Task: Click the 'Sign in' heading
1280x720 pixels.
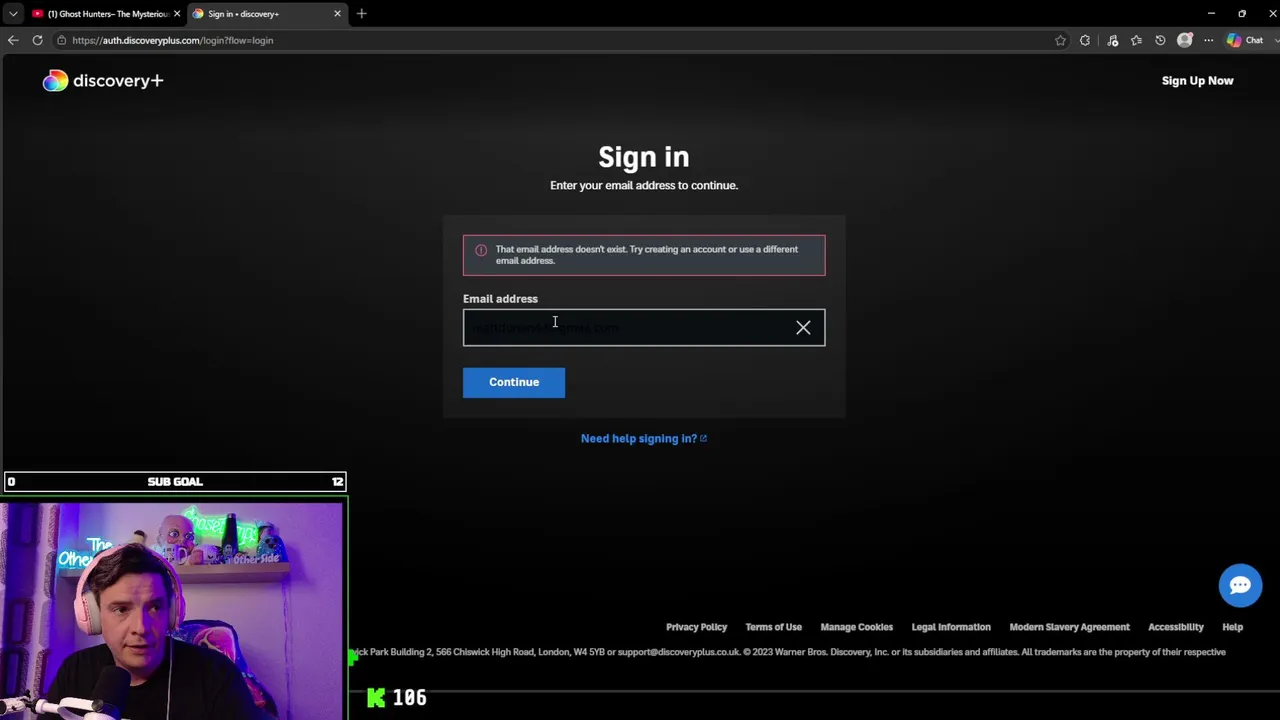Action: [x=643, y=157]
